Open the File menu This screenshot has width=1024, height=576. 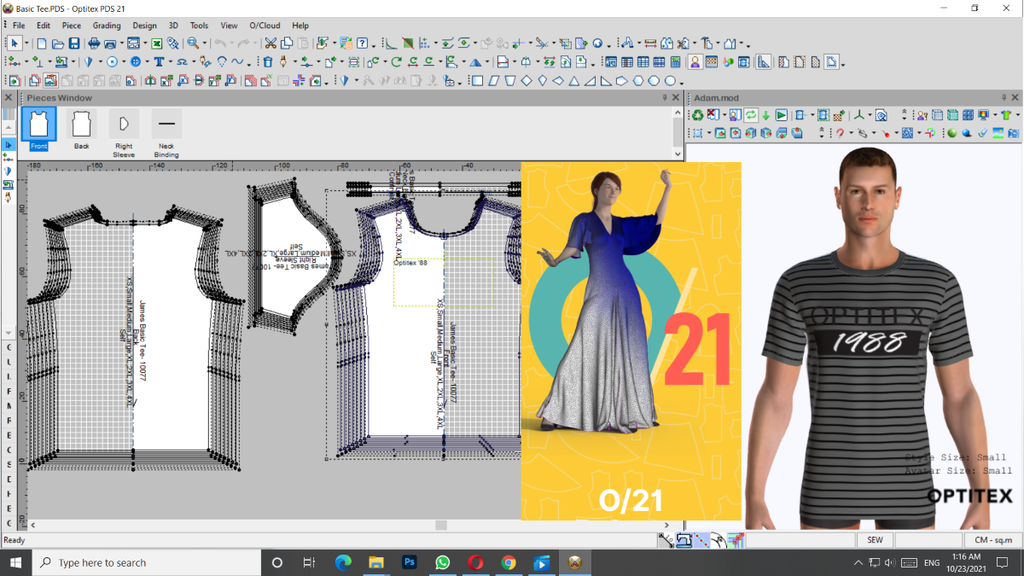19,25
